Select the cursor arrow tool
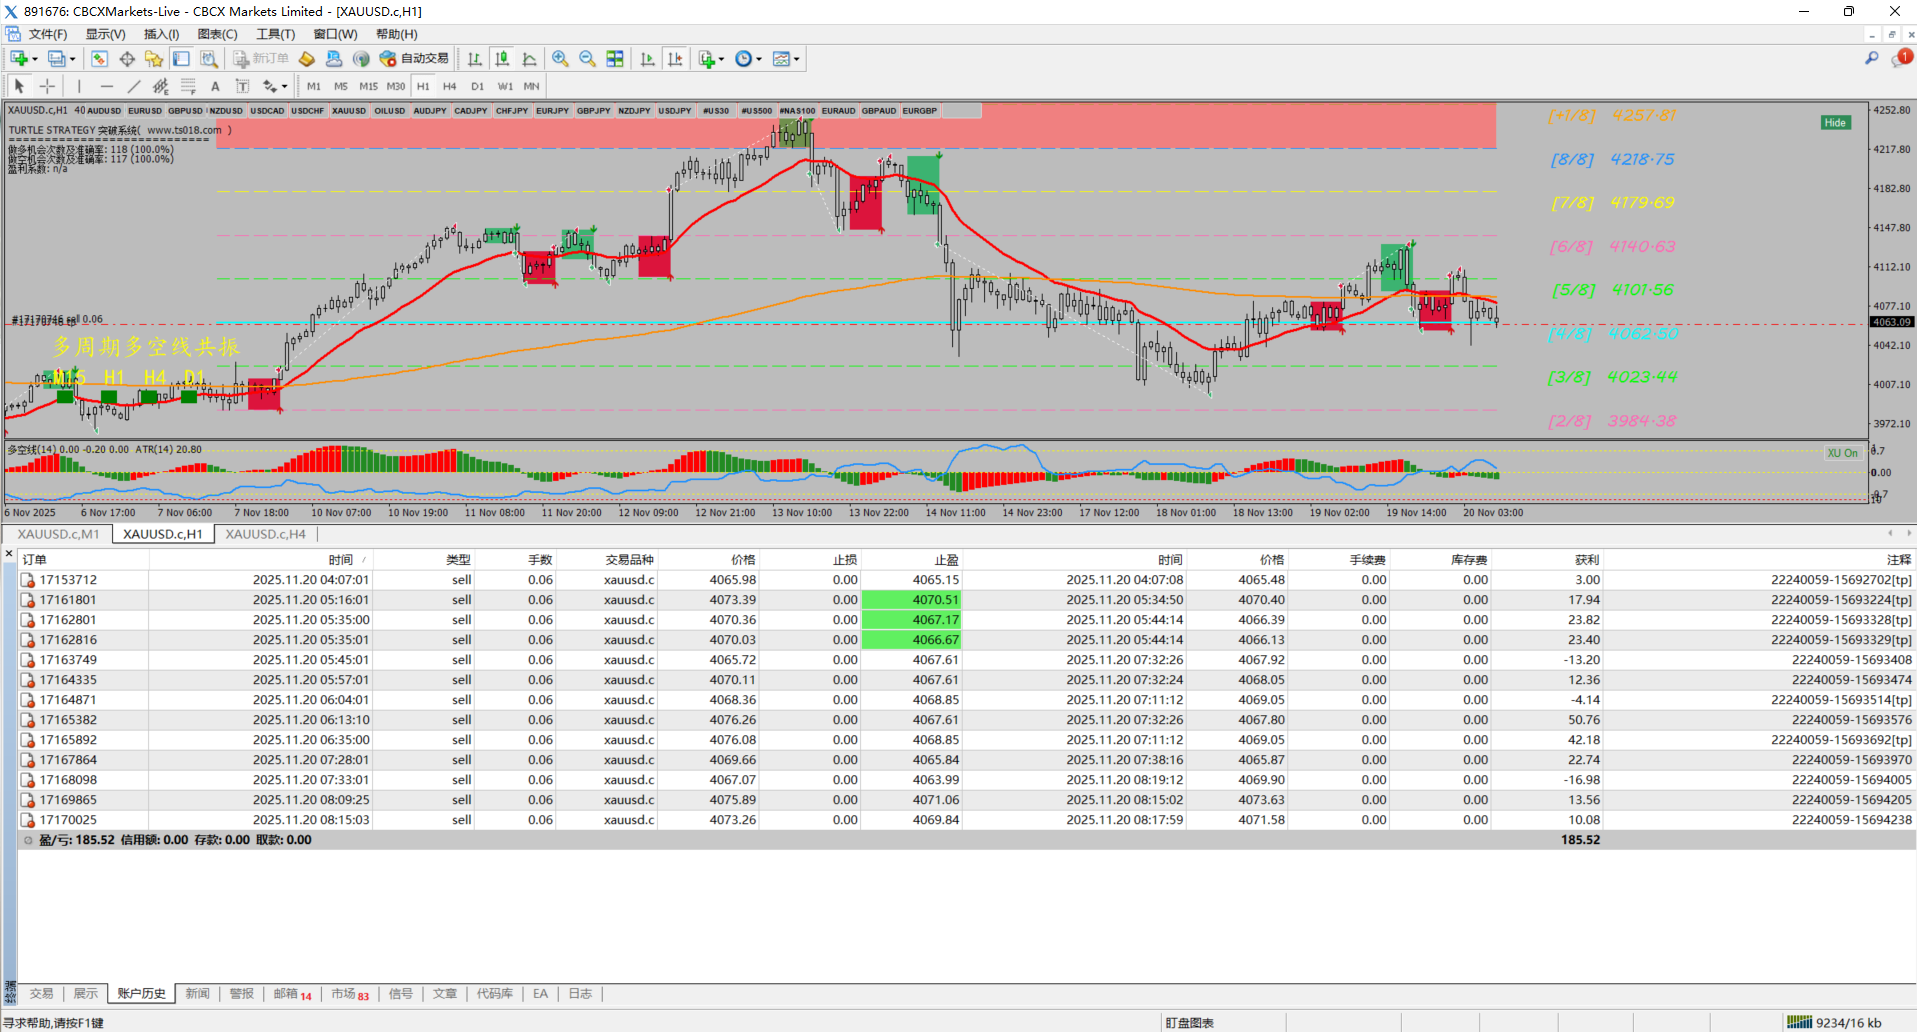Screen dimensions: 1917x1032 (x=19, y=86)
